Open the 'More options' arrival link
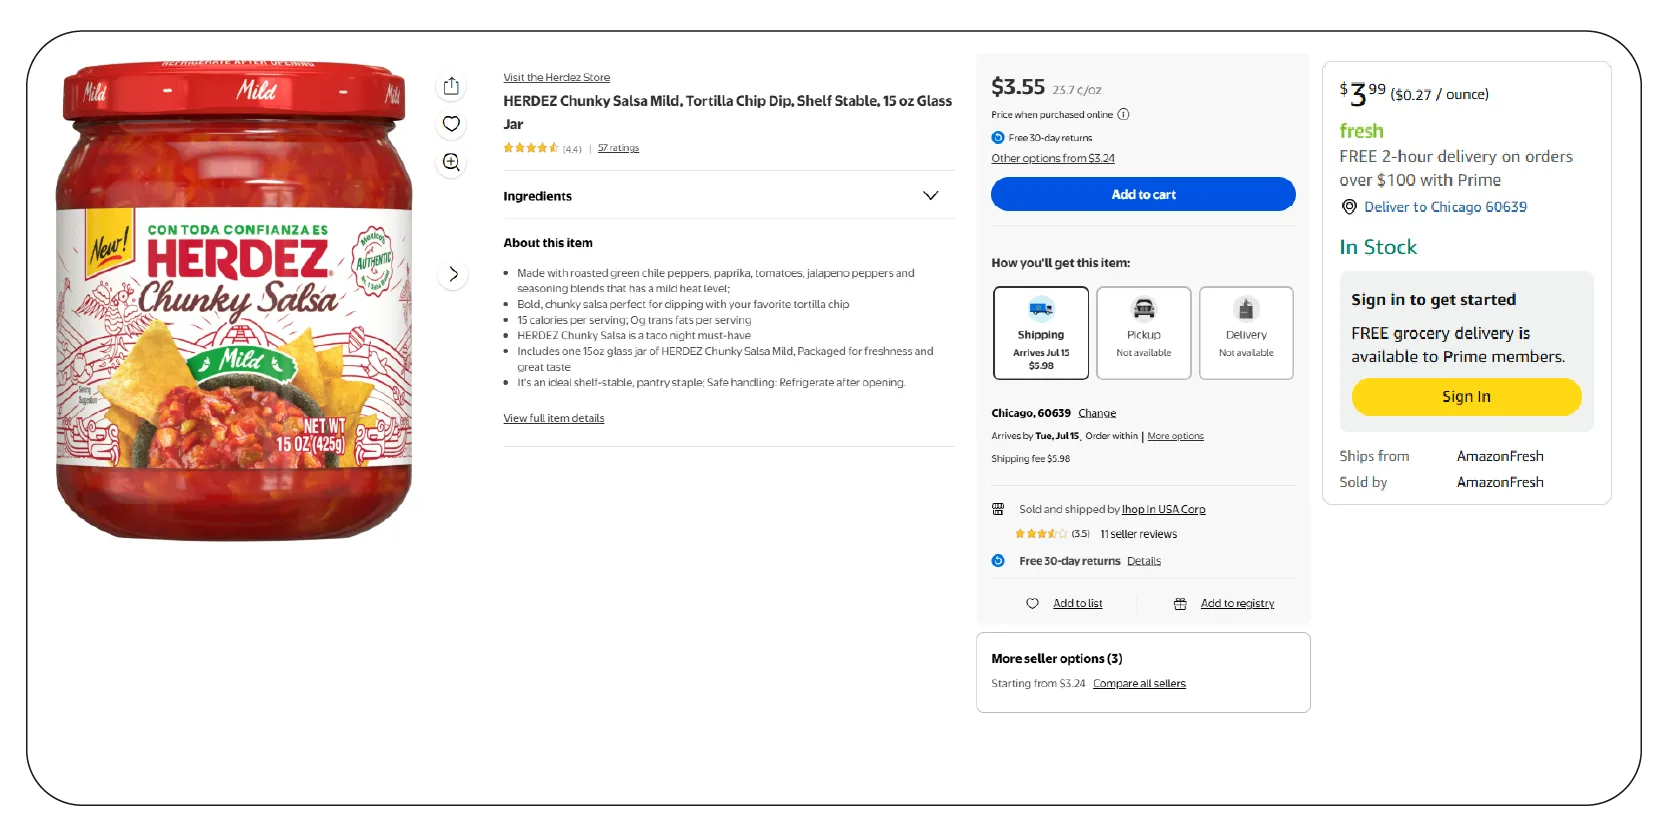 point(1175,436)
